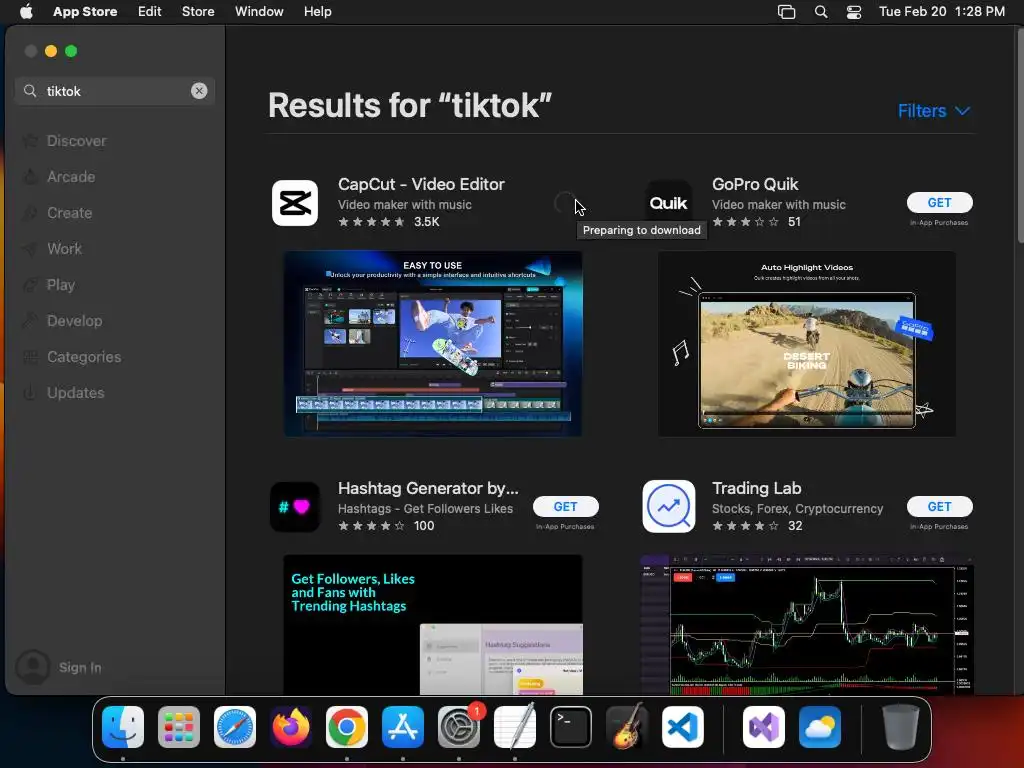Click the GoPro Quik 51 ratings text
Viewport: 1024px width, 768px height.
point(794,222)
